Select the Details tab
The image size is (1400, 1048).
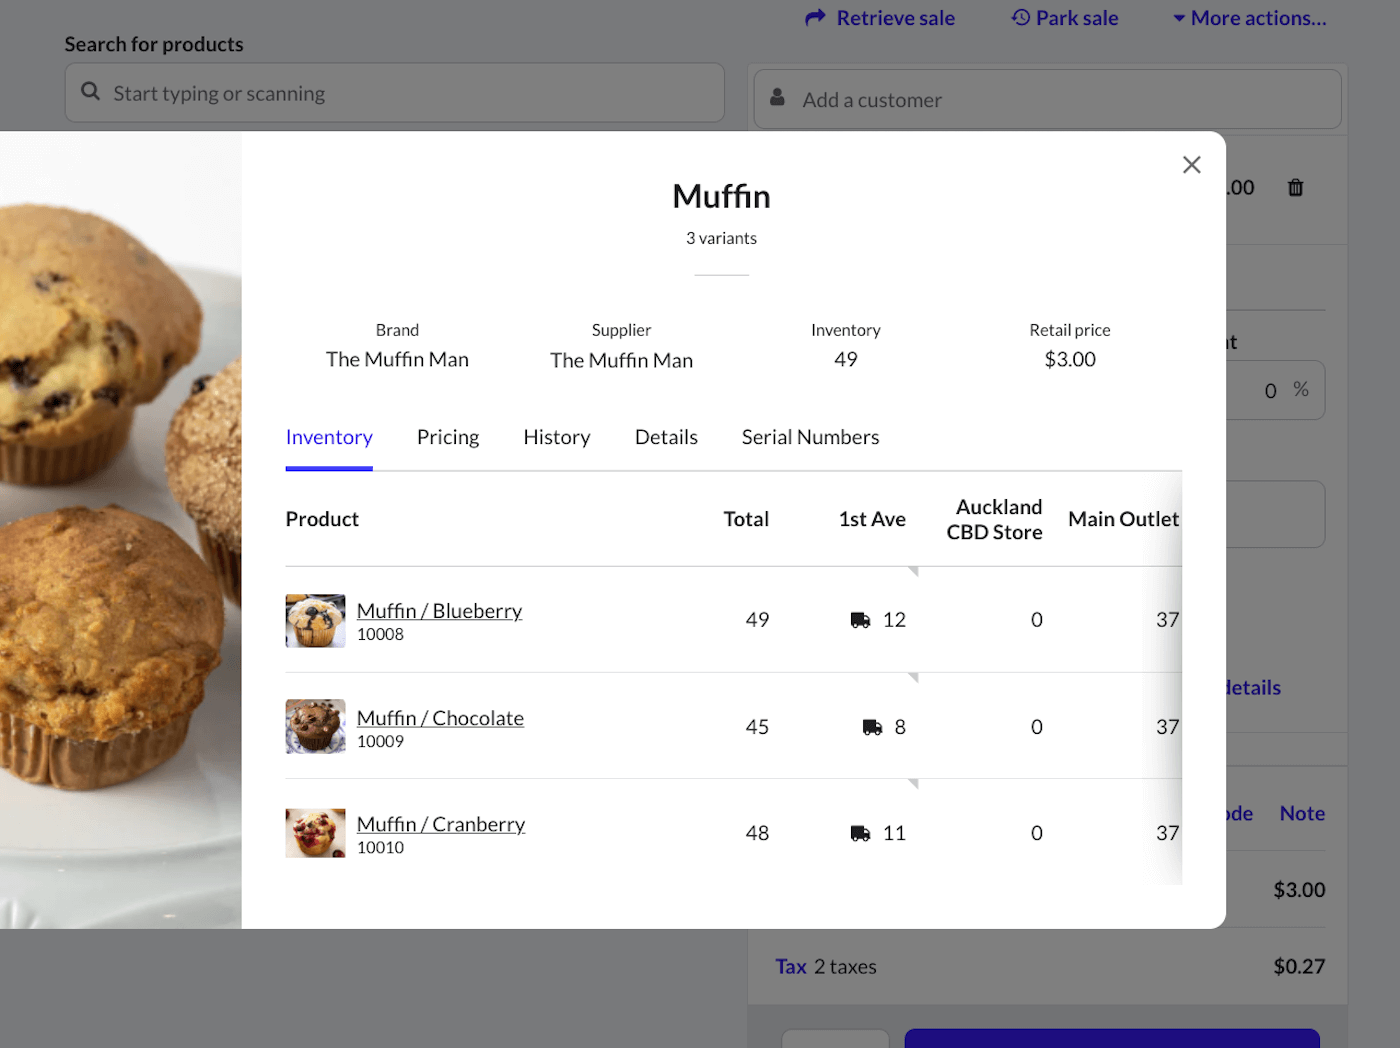pos(666,437)
